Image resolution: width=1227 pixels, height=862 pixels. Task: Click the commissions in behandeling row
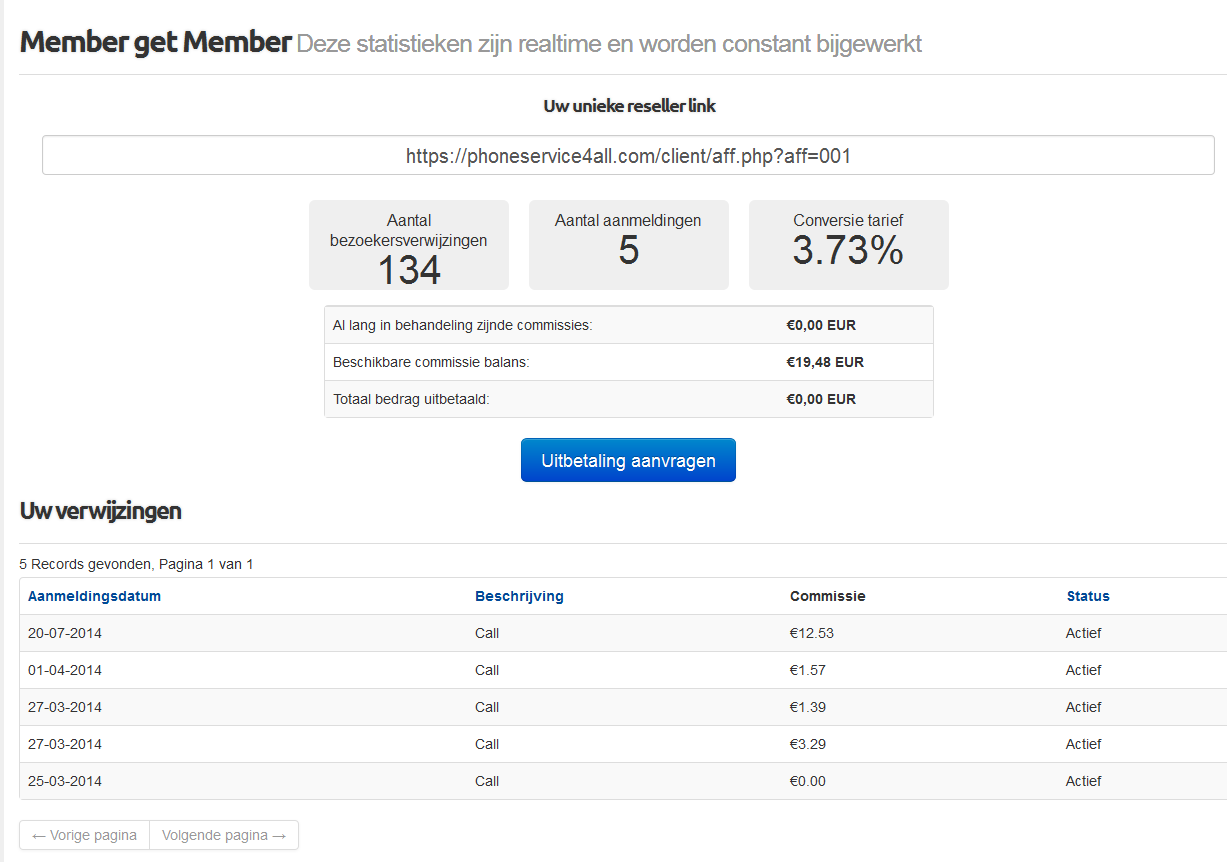tap(628, 324)
